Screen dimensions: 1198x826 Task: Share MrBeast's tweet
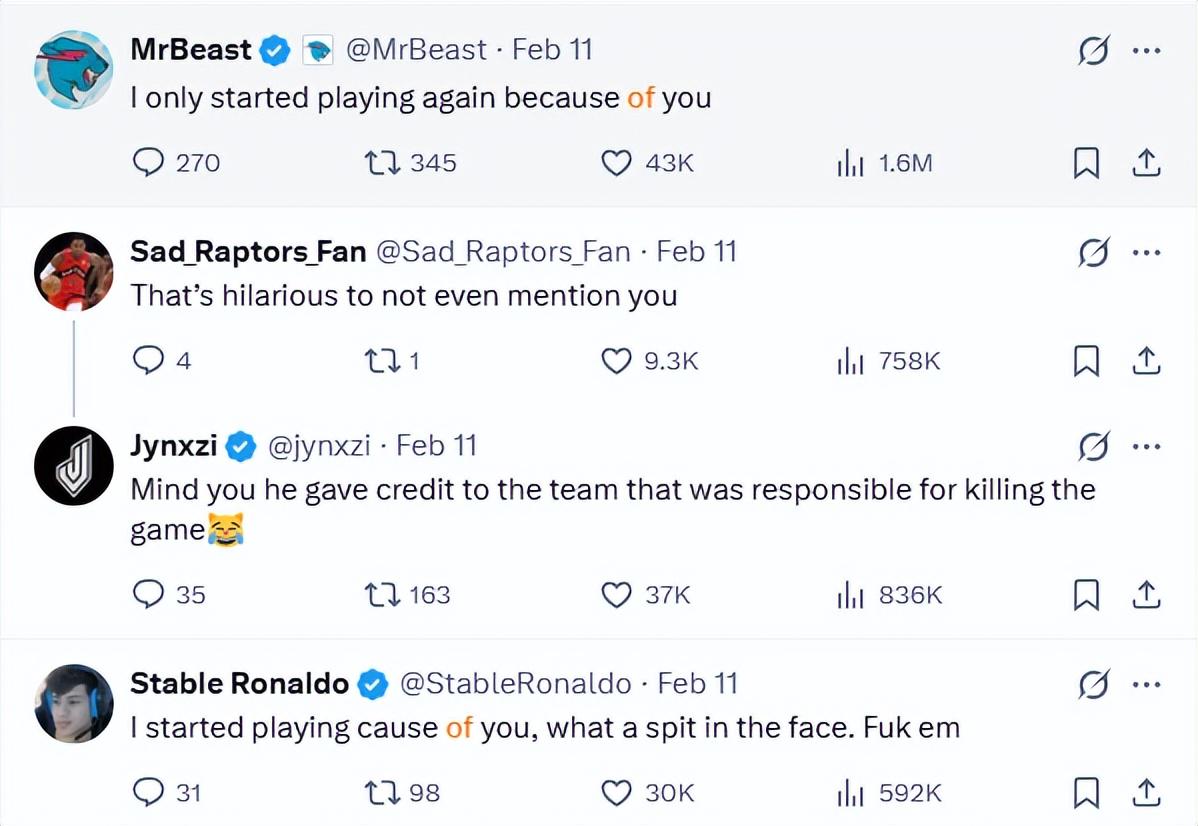point(1146,163)
